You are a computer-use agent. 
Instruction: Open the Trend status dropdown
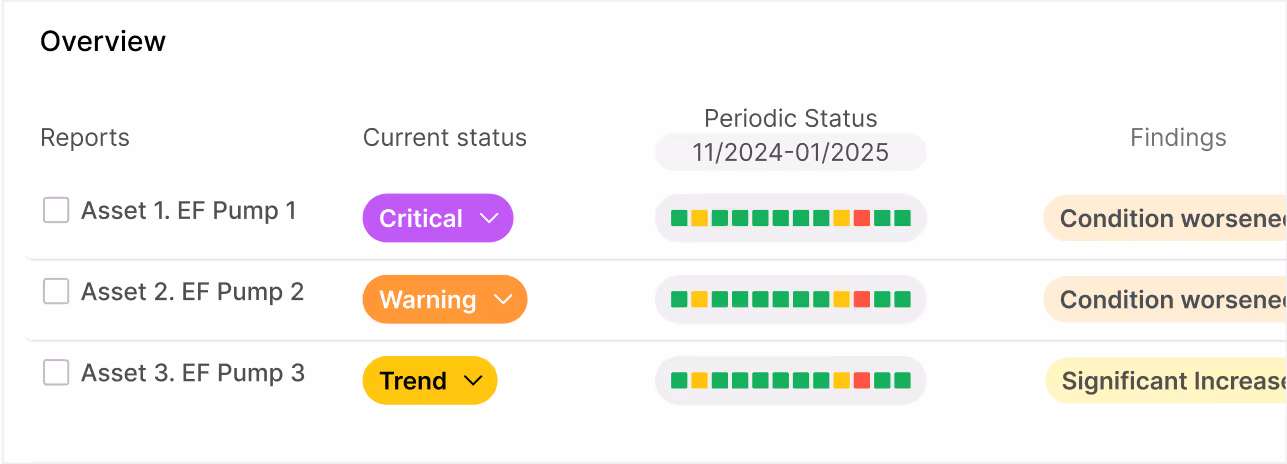(430, 380)
